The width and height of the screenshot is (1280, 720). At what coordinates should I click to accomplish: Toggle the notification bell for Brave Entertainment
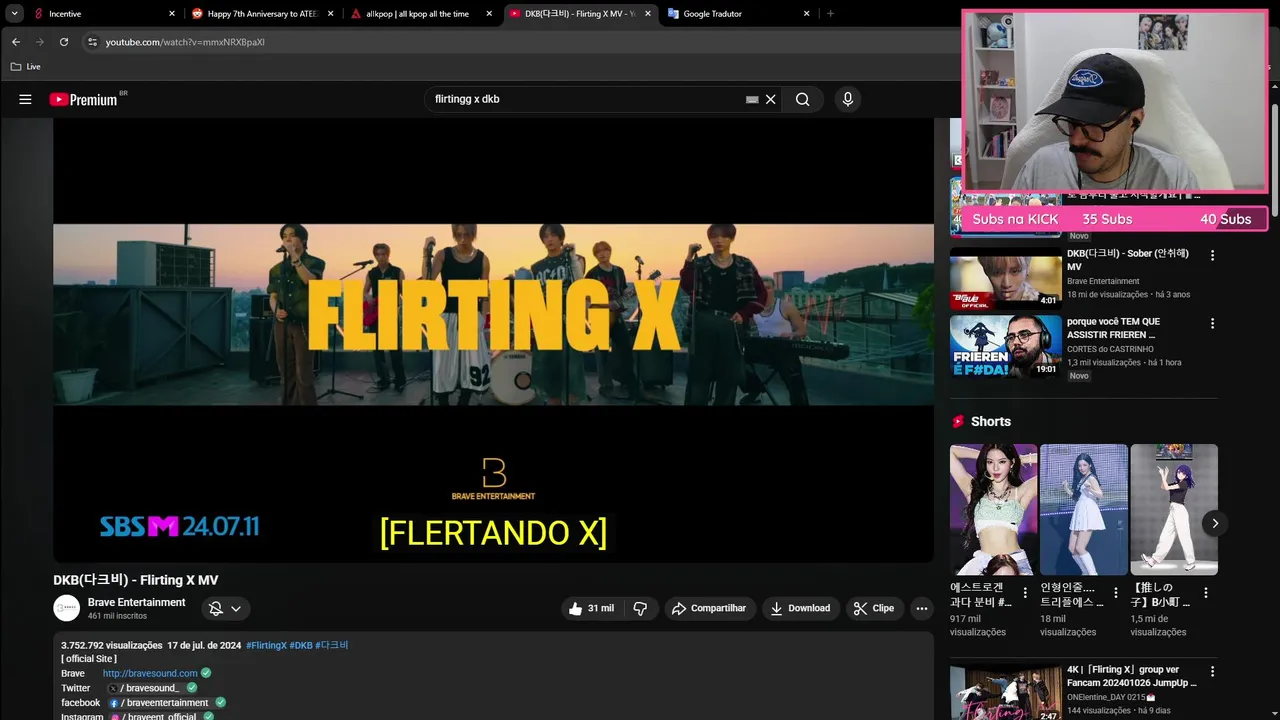[x=215, y=608]
